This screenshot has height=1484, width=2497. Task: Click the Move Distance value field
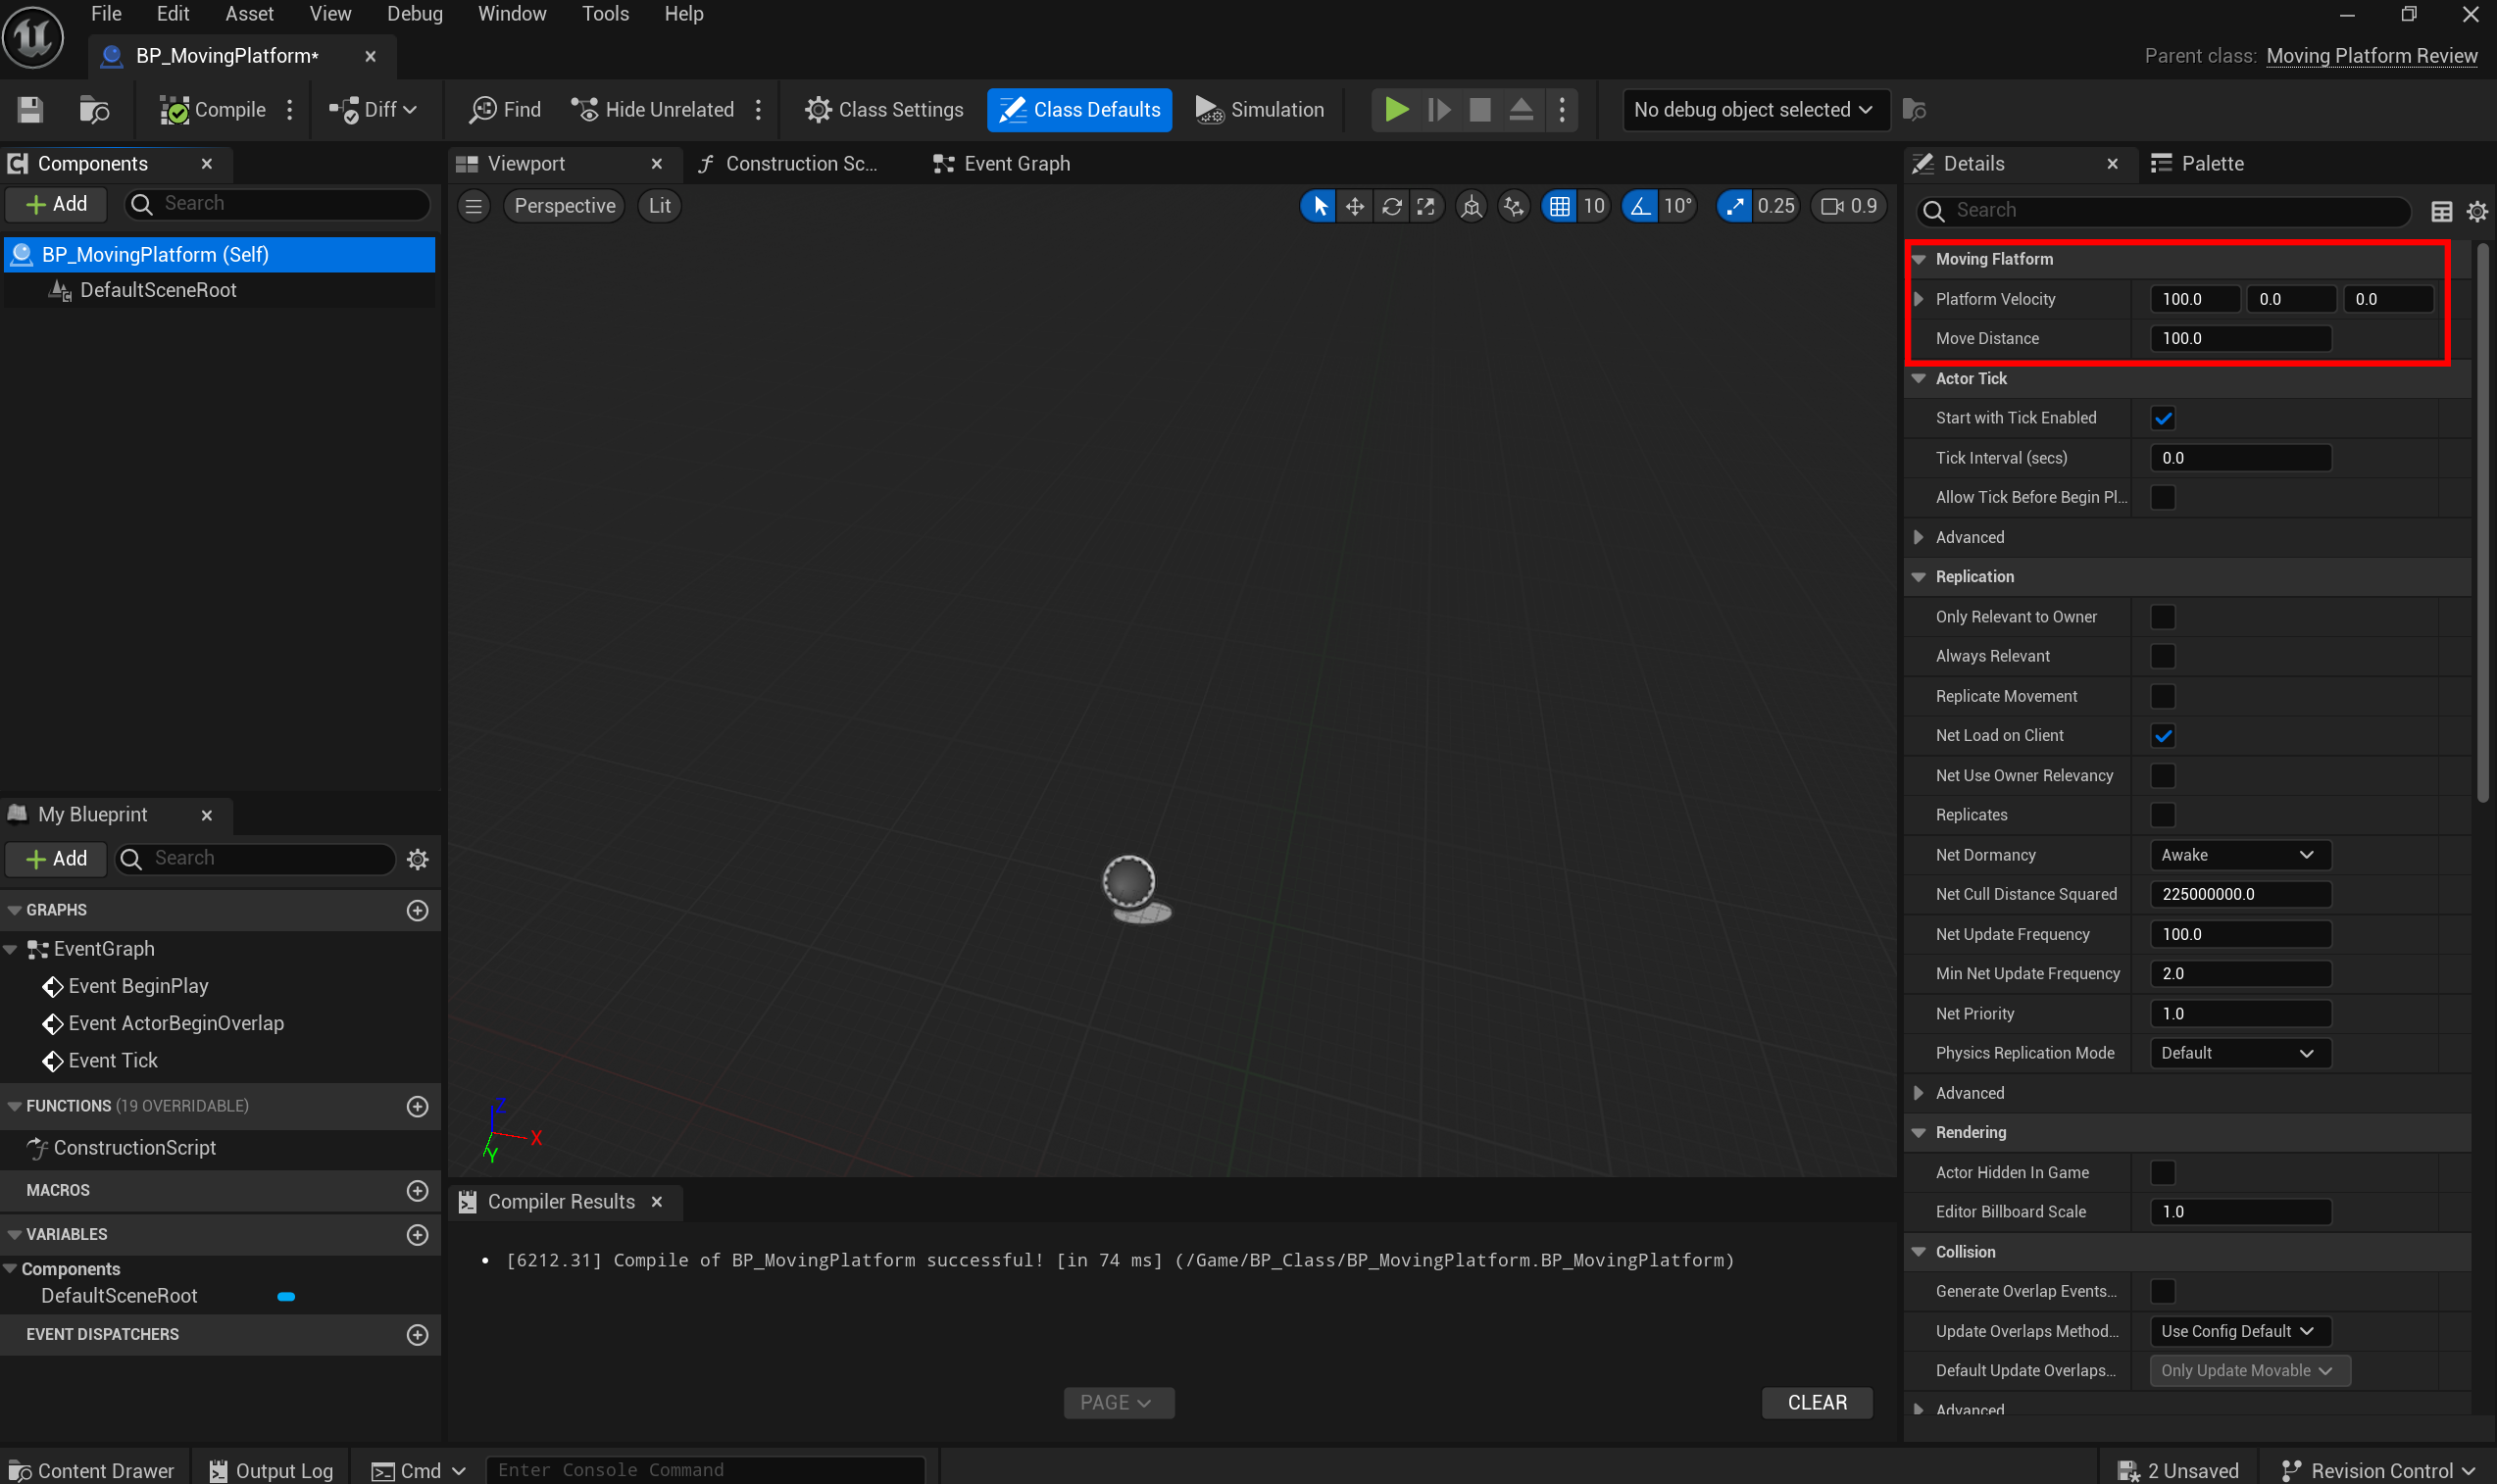(x=2239, y=338)
